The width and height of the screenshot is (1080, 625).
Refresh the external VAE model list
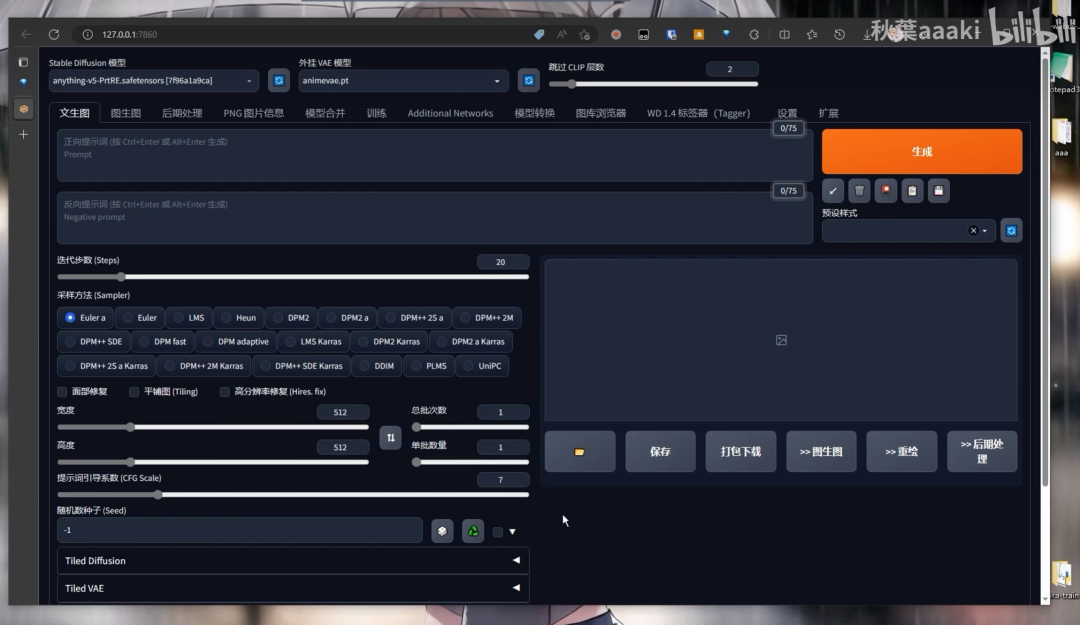[528, 81]
